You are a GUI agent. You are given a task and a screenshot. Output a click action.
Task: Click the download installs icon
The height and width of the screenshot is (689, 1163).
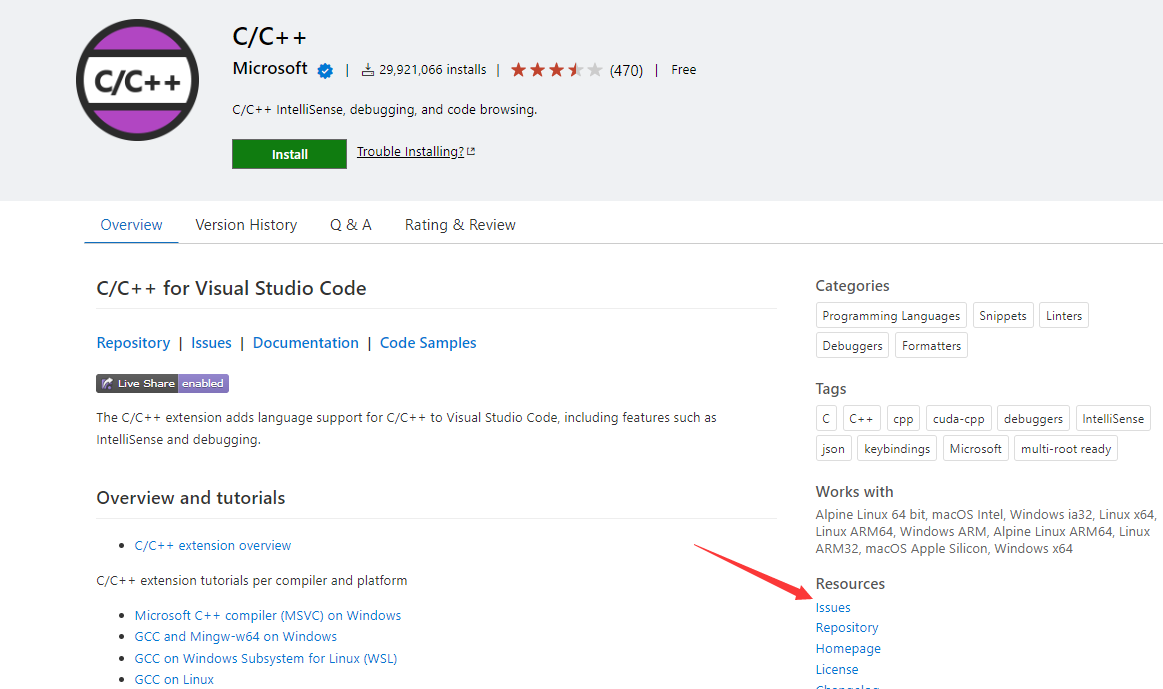pyautogui.click(x=367, y=70)
